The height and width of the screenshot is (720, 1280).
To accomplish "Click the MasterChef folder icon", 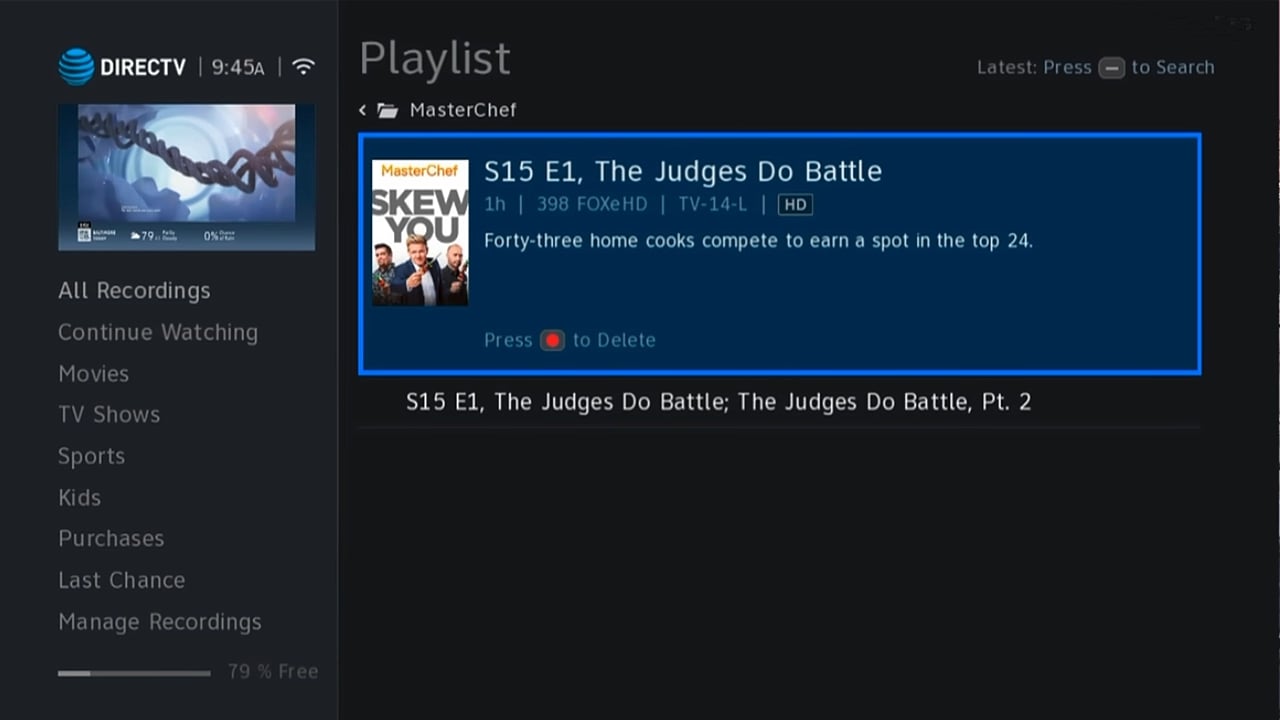I will pyautogui.click(x=388, y=110).
